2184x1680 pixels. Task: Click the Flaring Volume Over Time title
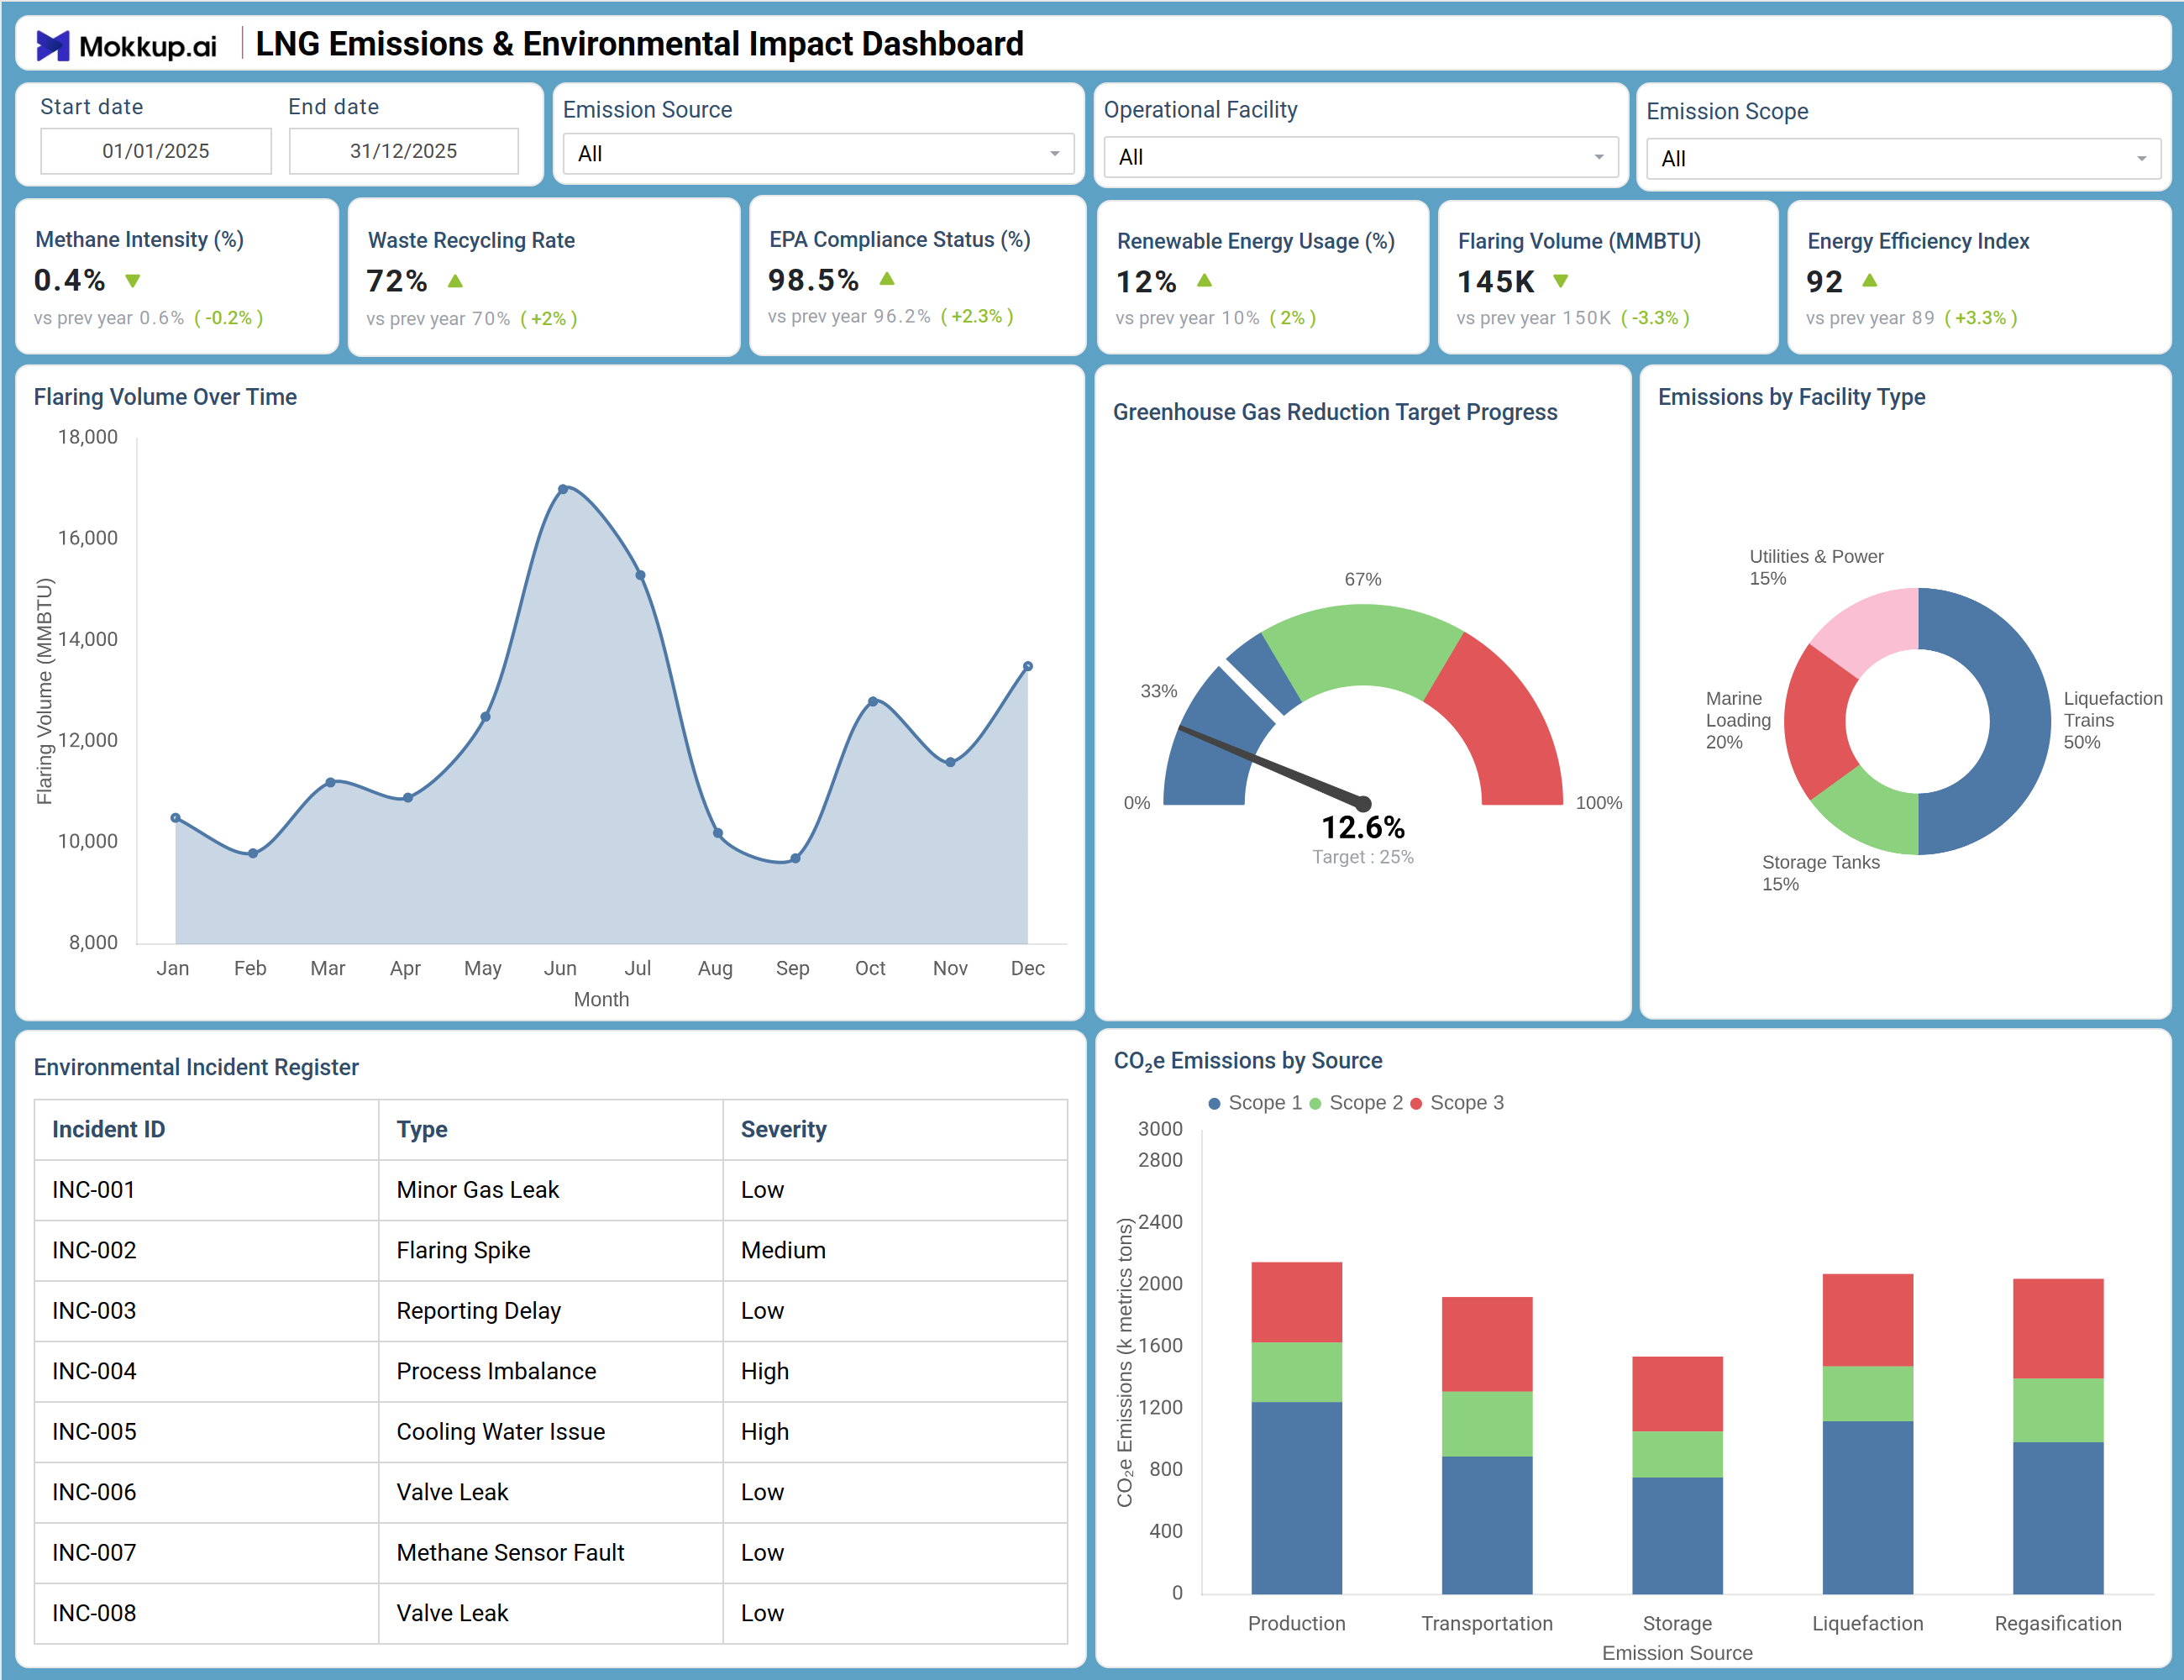tap(165, 397)
